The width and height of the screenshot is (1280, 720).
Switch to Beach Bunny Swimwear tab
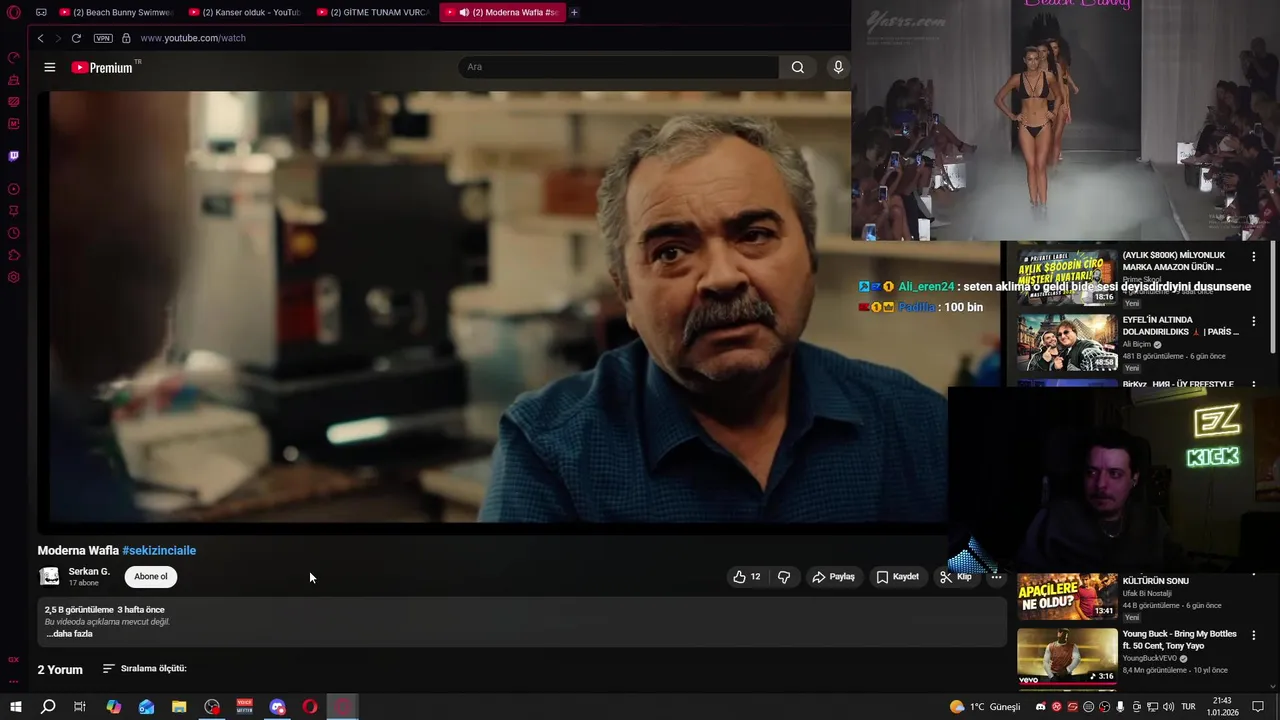tap(115, 12)
